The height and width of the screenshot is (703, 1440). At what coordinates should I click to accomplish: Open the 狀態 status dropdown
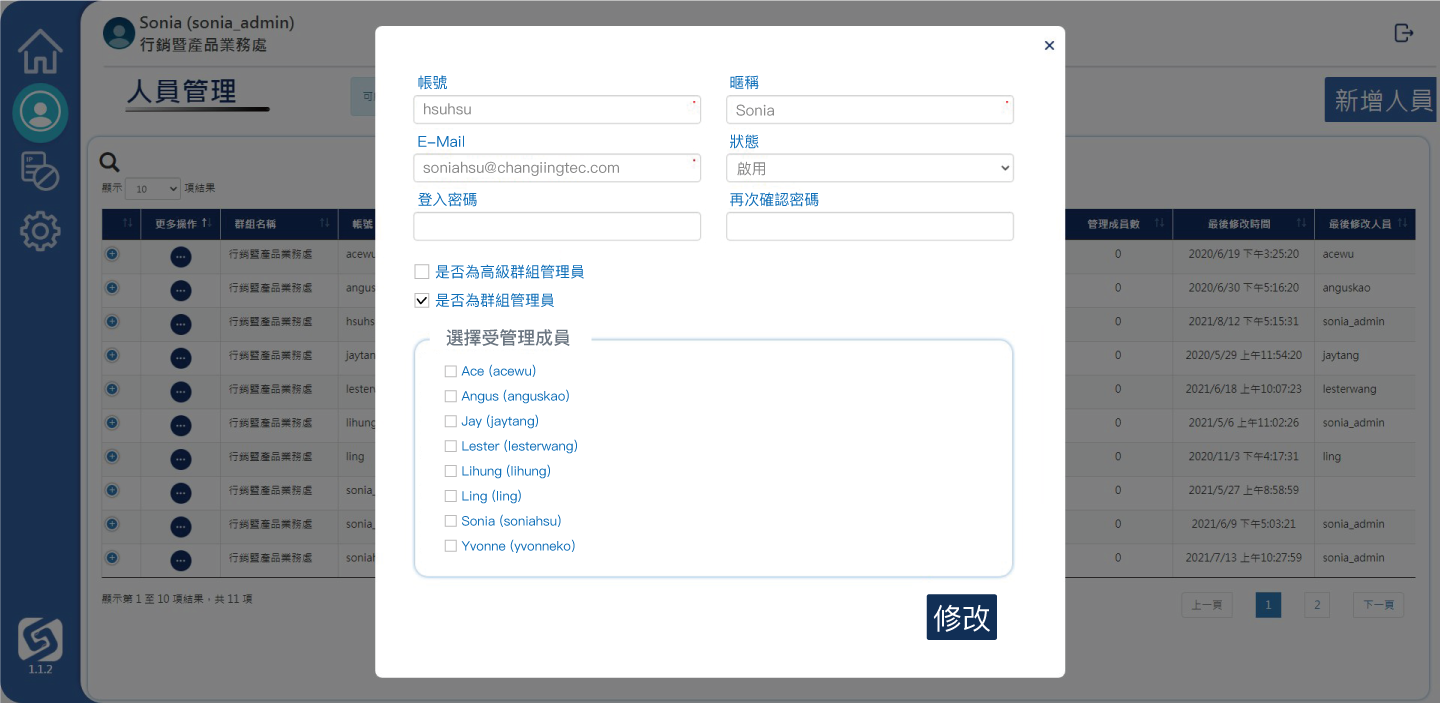click(x=869, y=169)
